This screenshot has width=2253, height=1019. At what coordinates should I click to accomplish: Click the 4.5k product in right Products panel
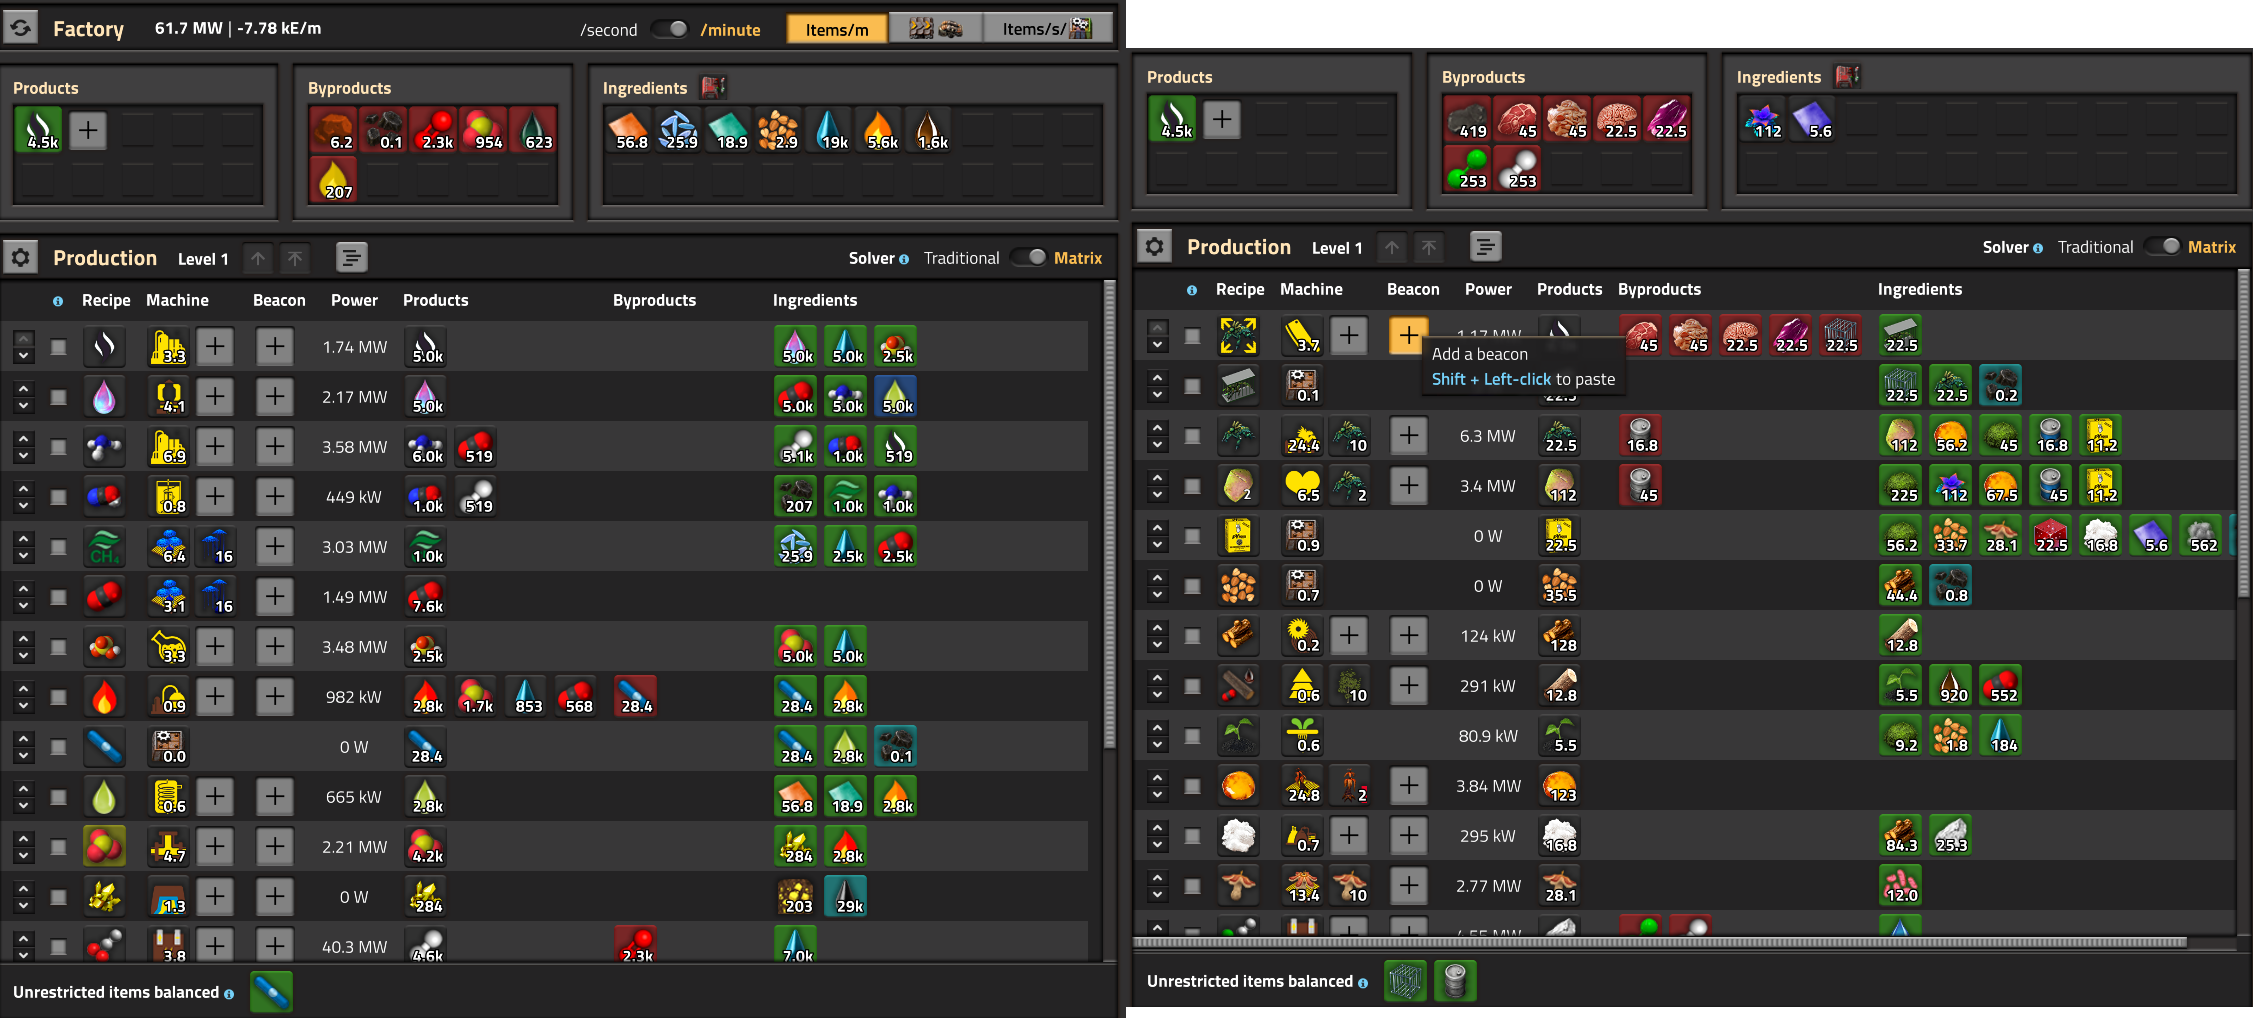pyautogui.click(x=1172, y=119)
